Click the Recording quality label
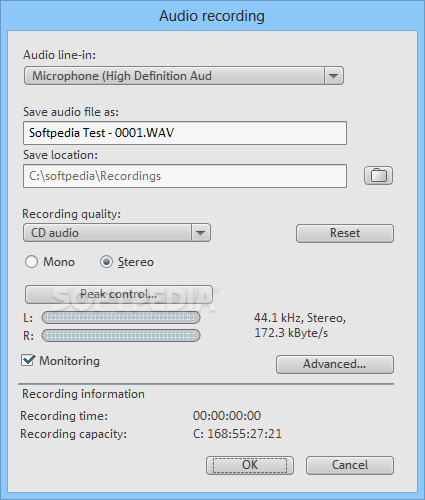The image size is (425, 500). tap(71, 214)
